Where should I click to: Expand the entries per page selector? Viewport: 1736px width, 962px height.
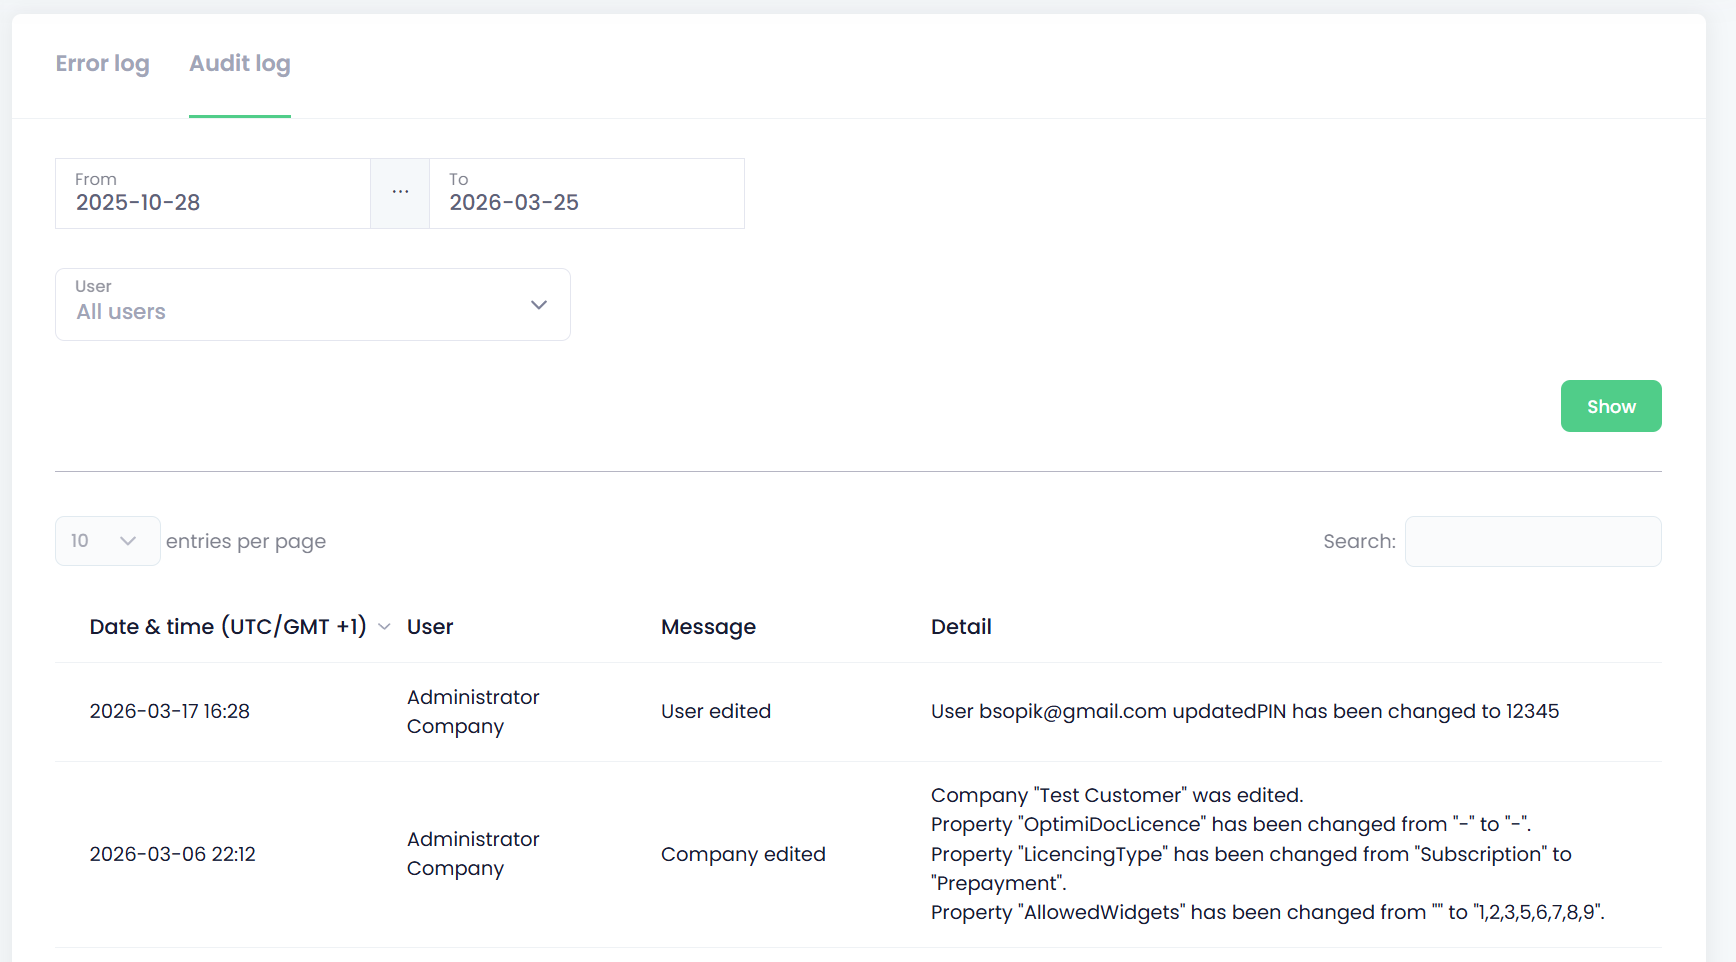[107, 541]
